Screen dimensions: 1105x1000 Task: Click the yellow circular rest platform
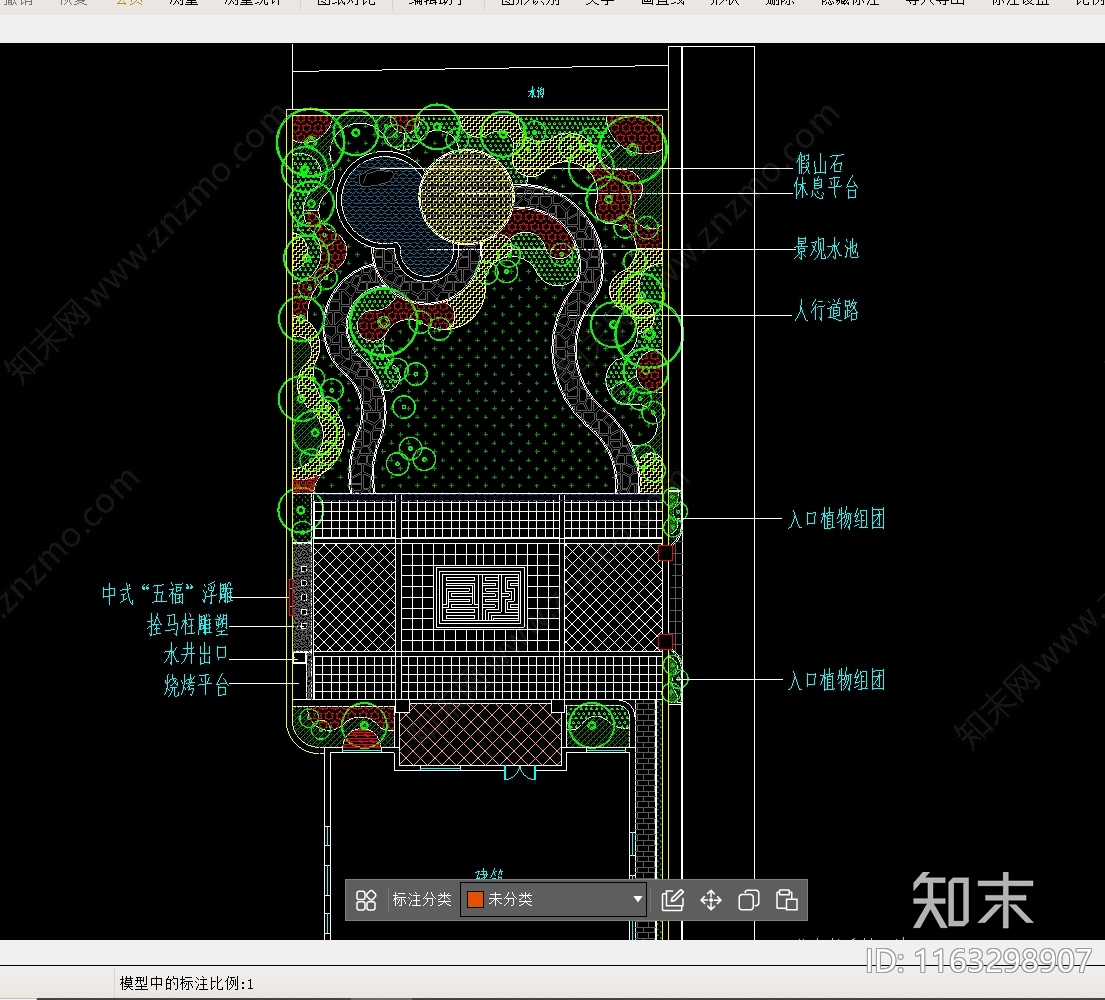[x=466, y=197]
